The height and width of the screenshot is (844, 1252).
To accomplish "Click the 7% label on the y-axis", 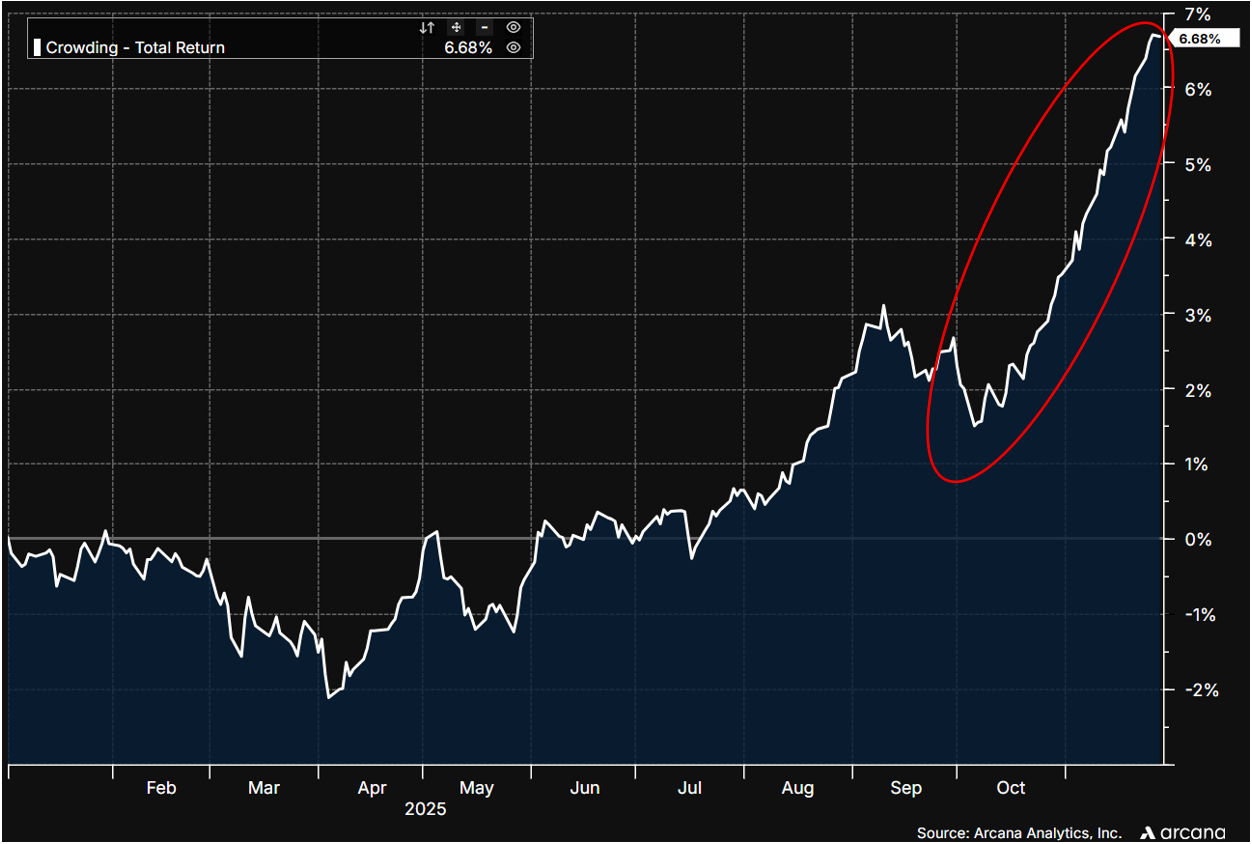I will pos(1197,14).
